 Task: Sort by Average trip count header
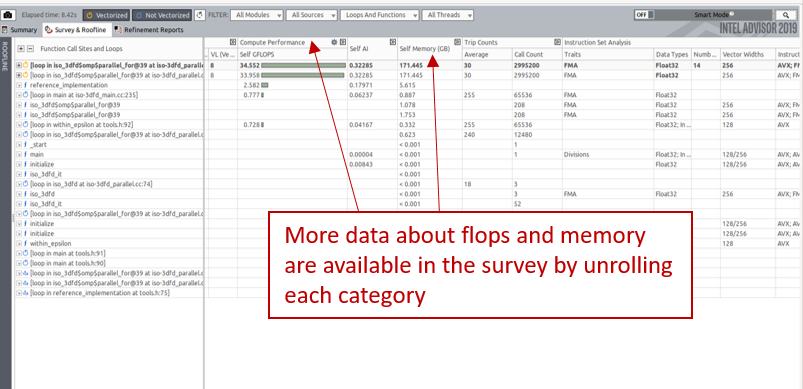coord(487,54)
